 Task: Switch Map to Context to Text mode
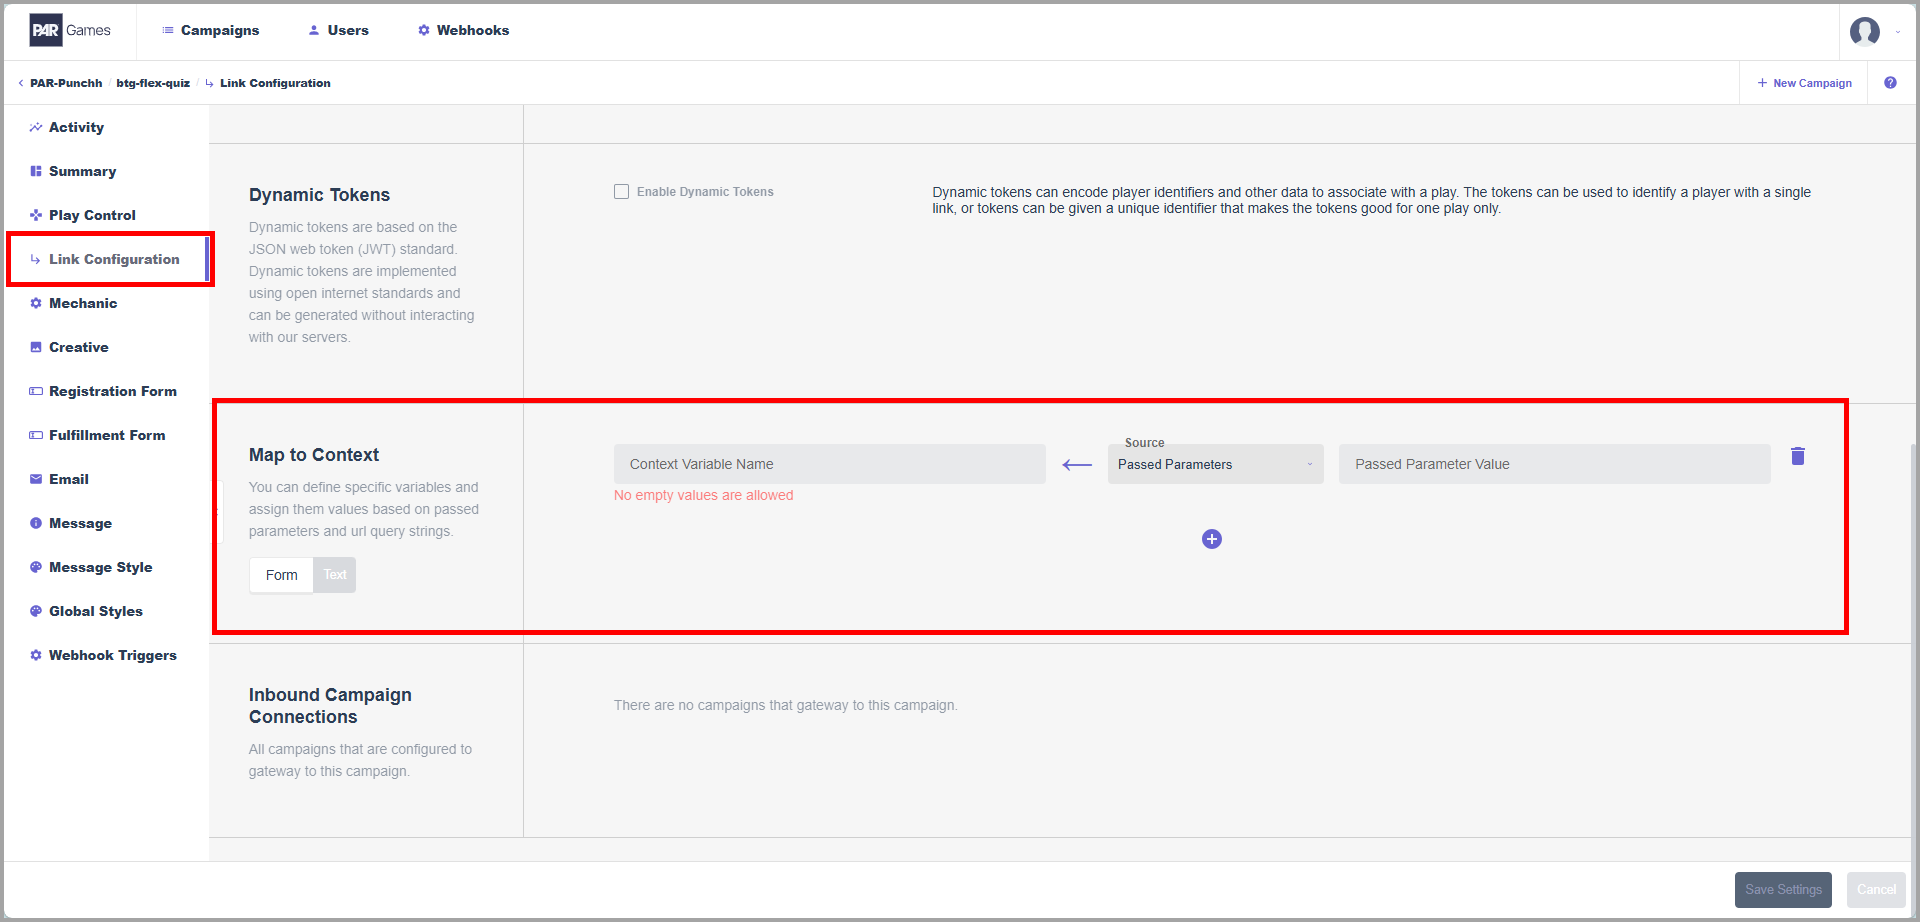point(335,575)
